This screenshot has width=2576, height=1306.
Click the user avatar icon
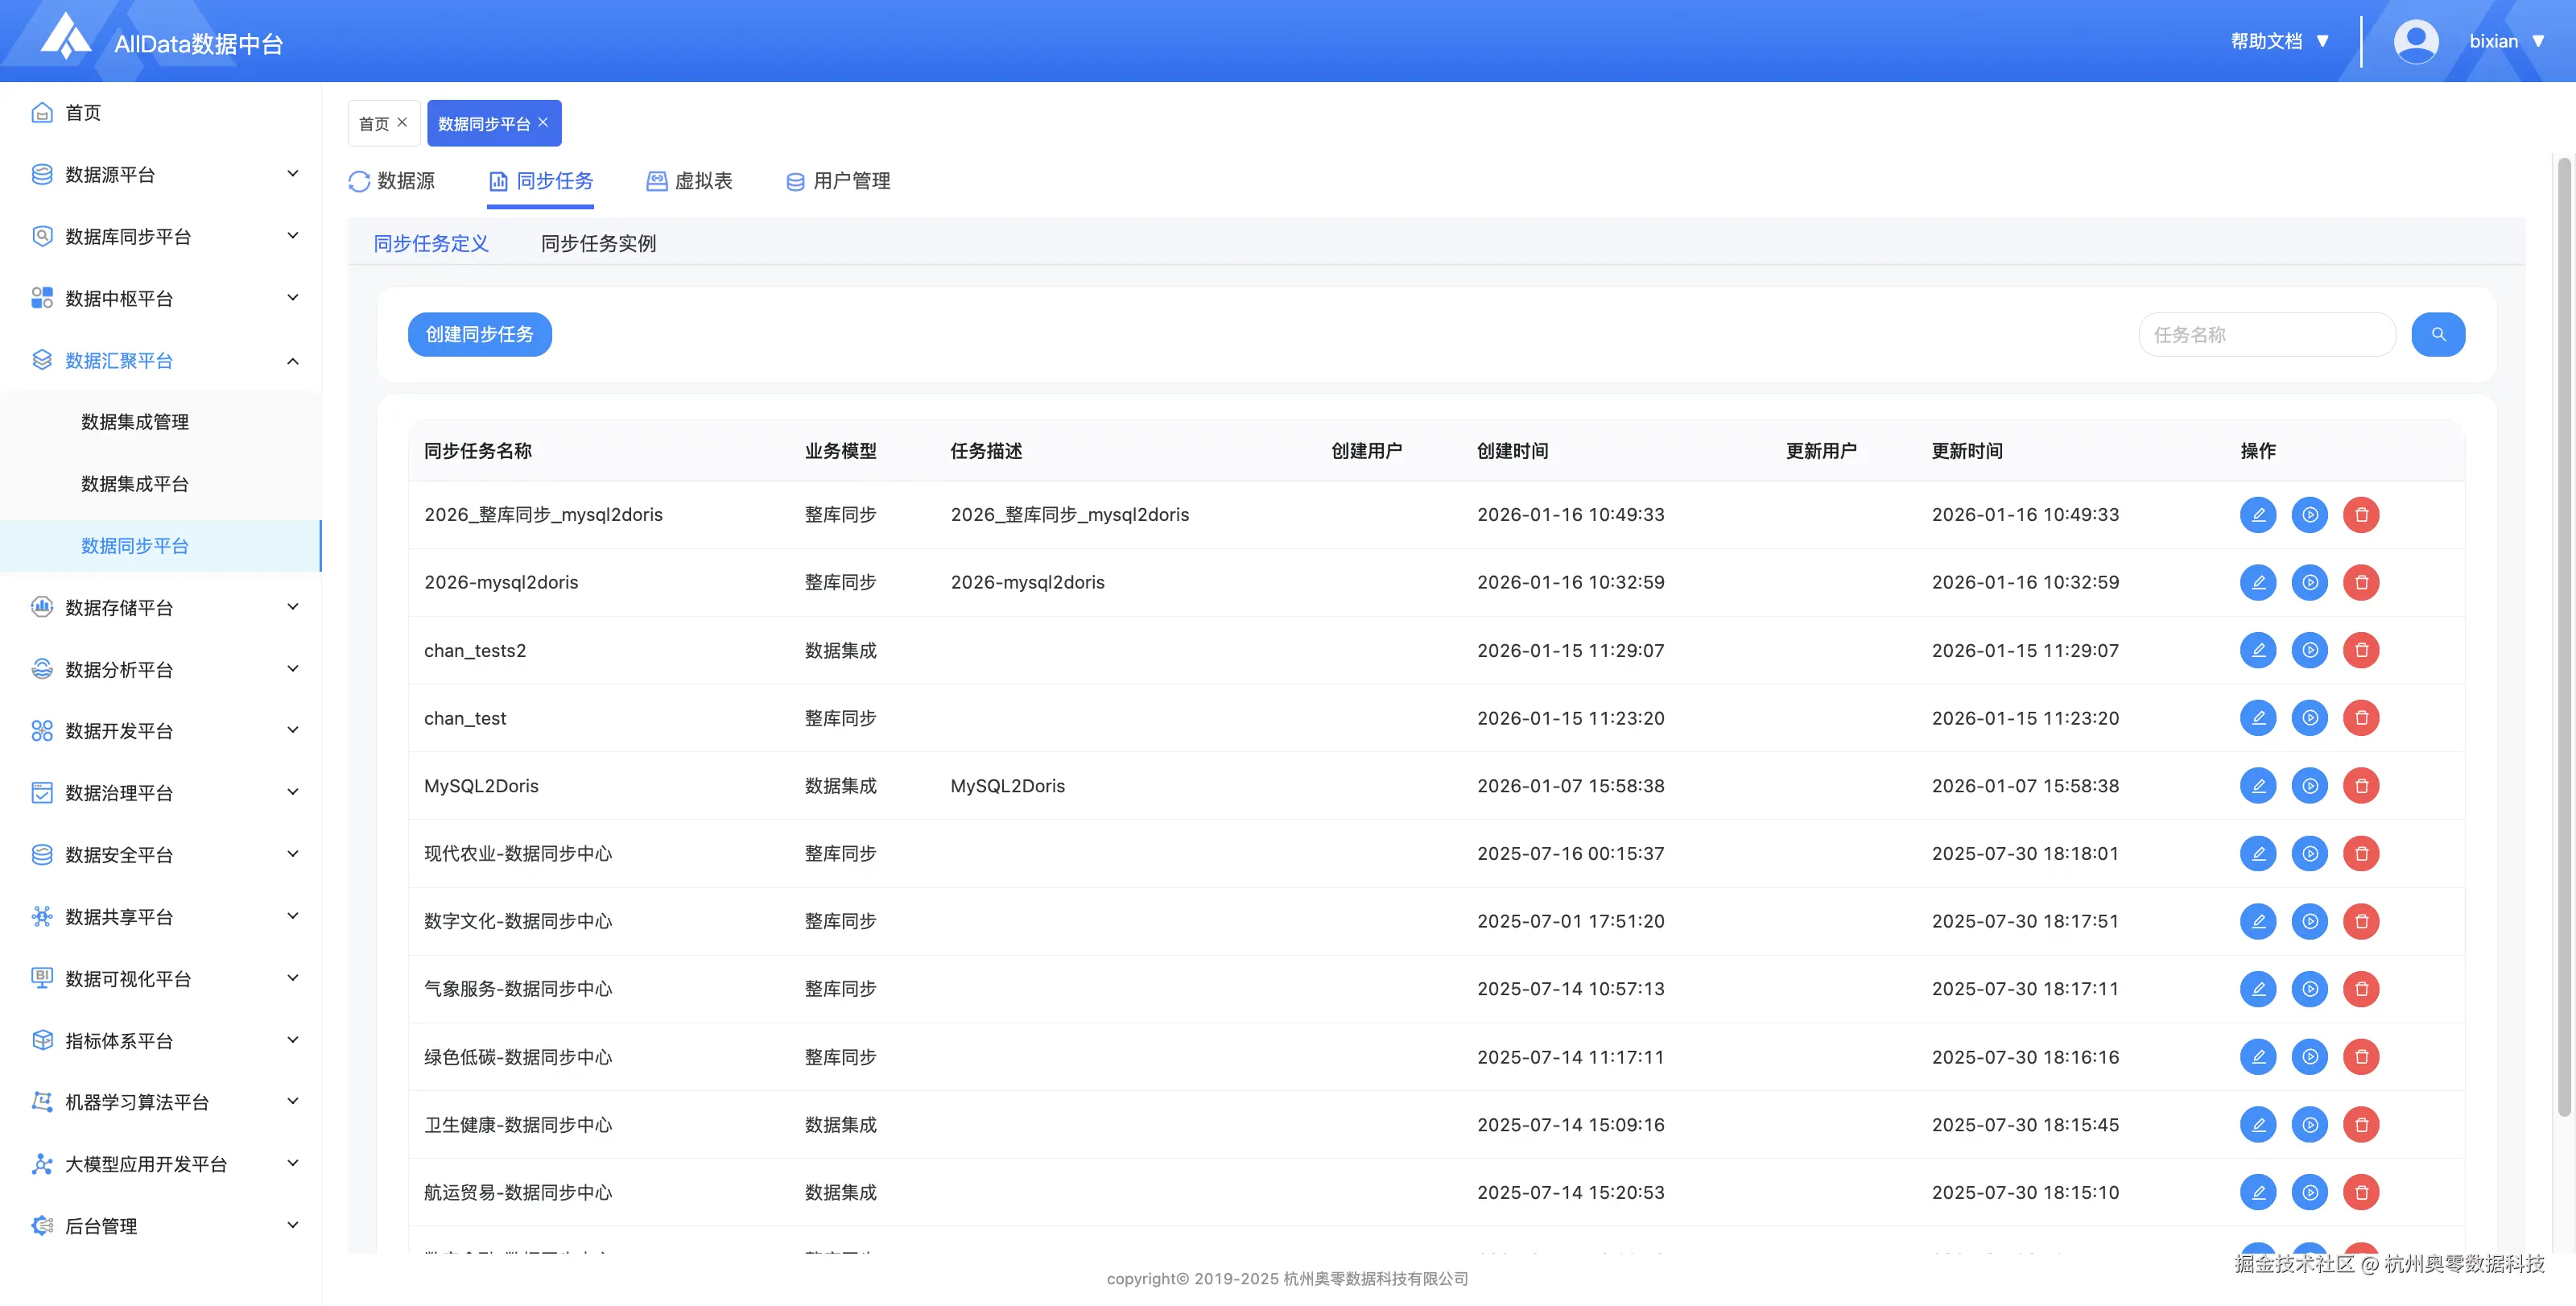click(2415, 41)
